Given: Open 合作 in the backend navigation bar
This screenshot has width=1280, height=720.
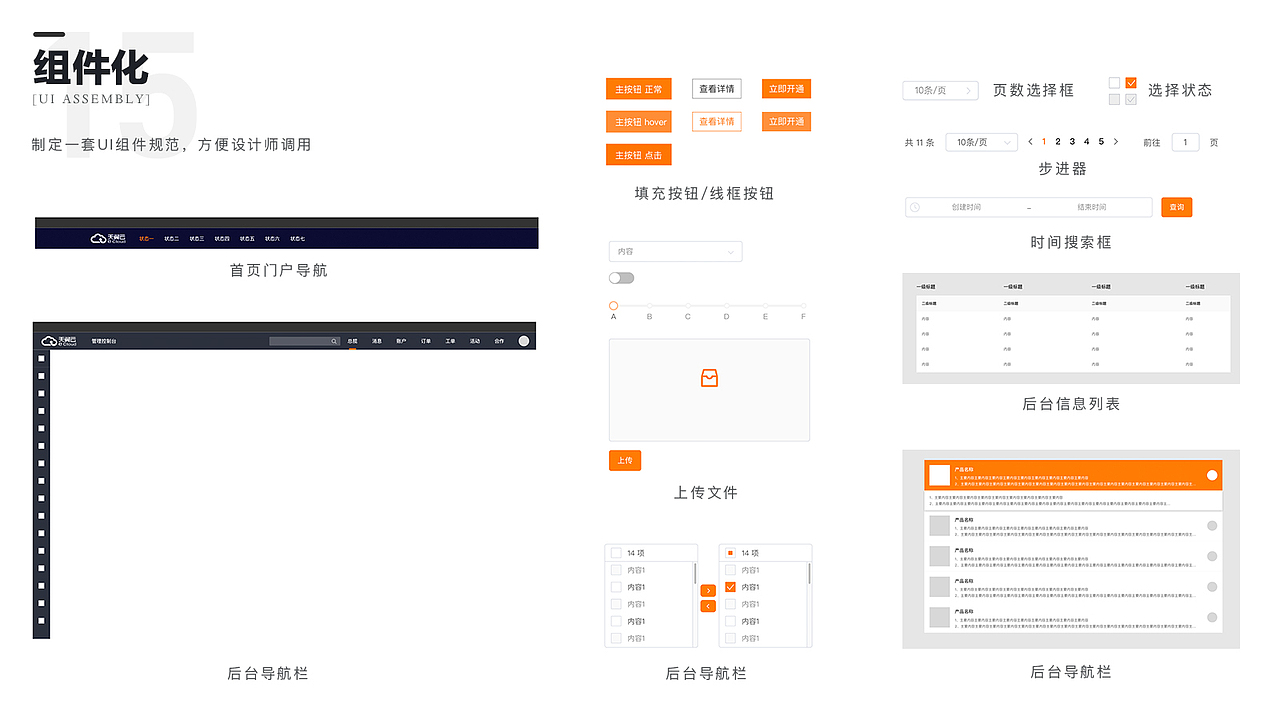Looking at the screenshot, I should tap(499, 341).
